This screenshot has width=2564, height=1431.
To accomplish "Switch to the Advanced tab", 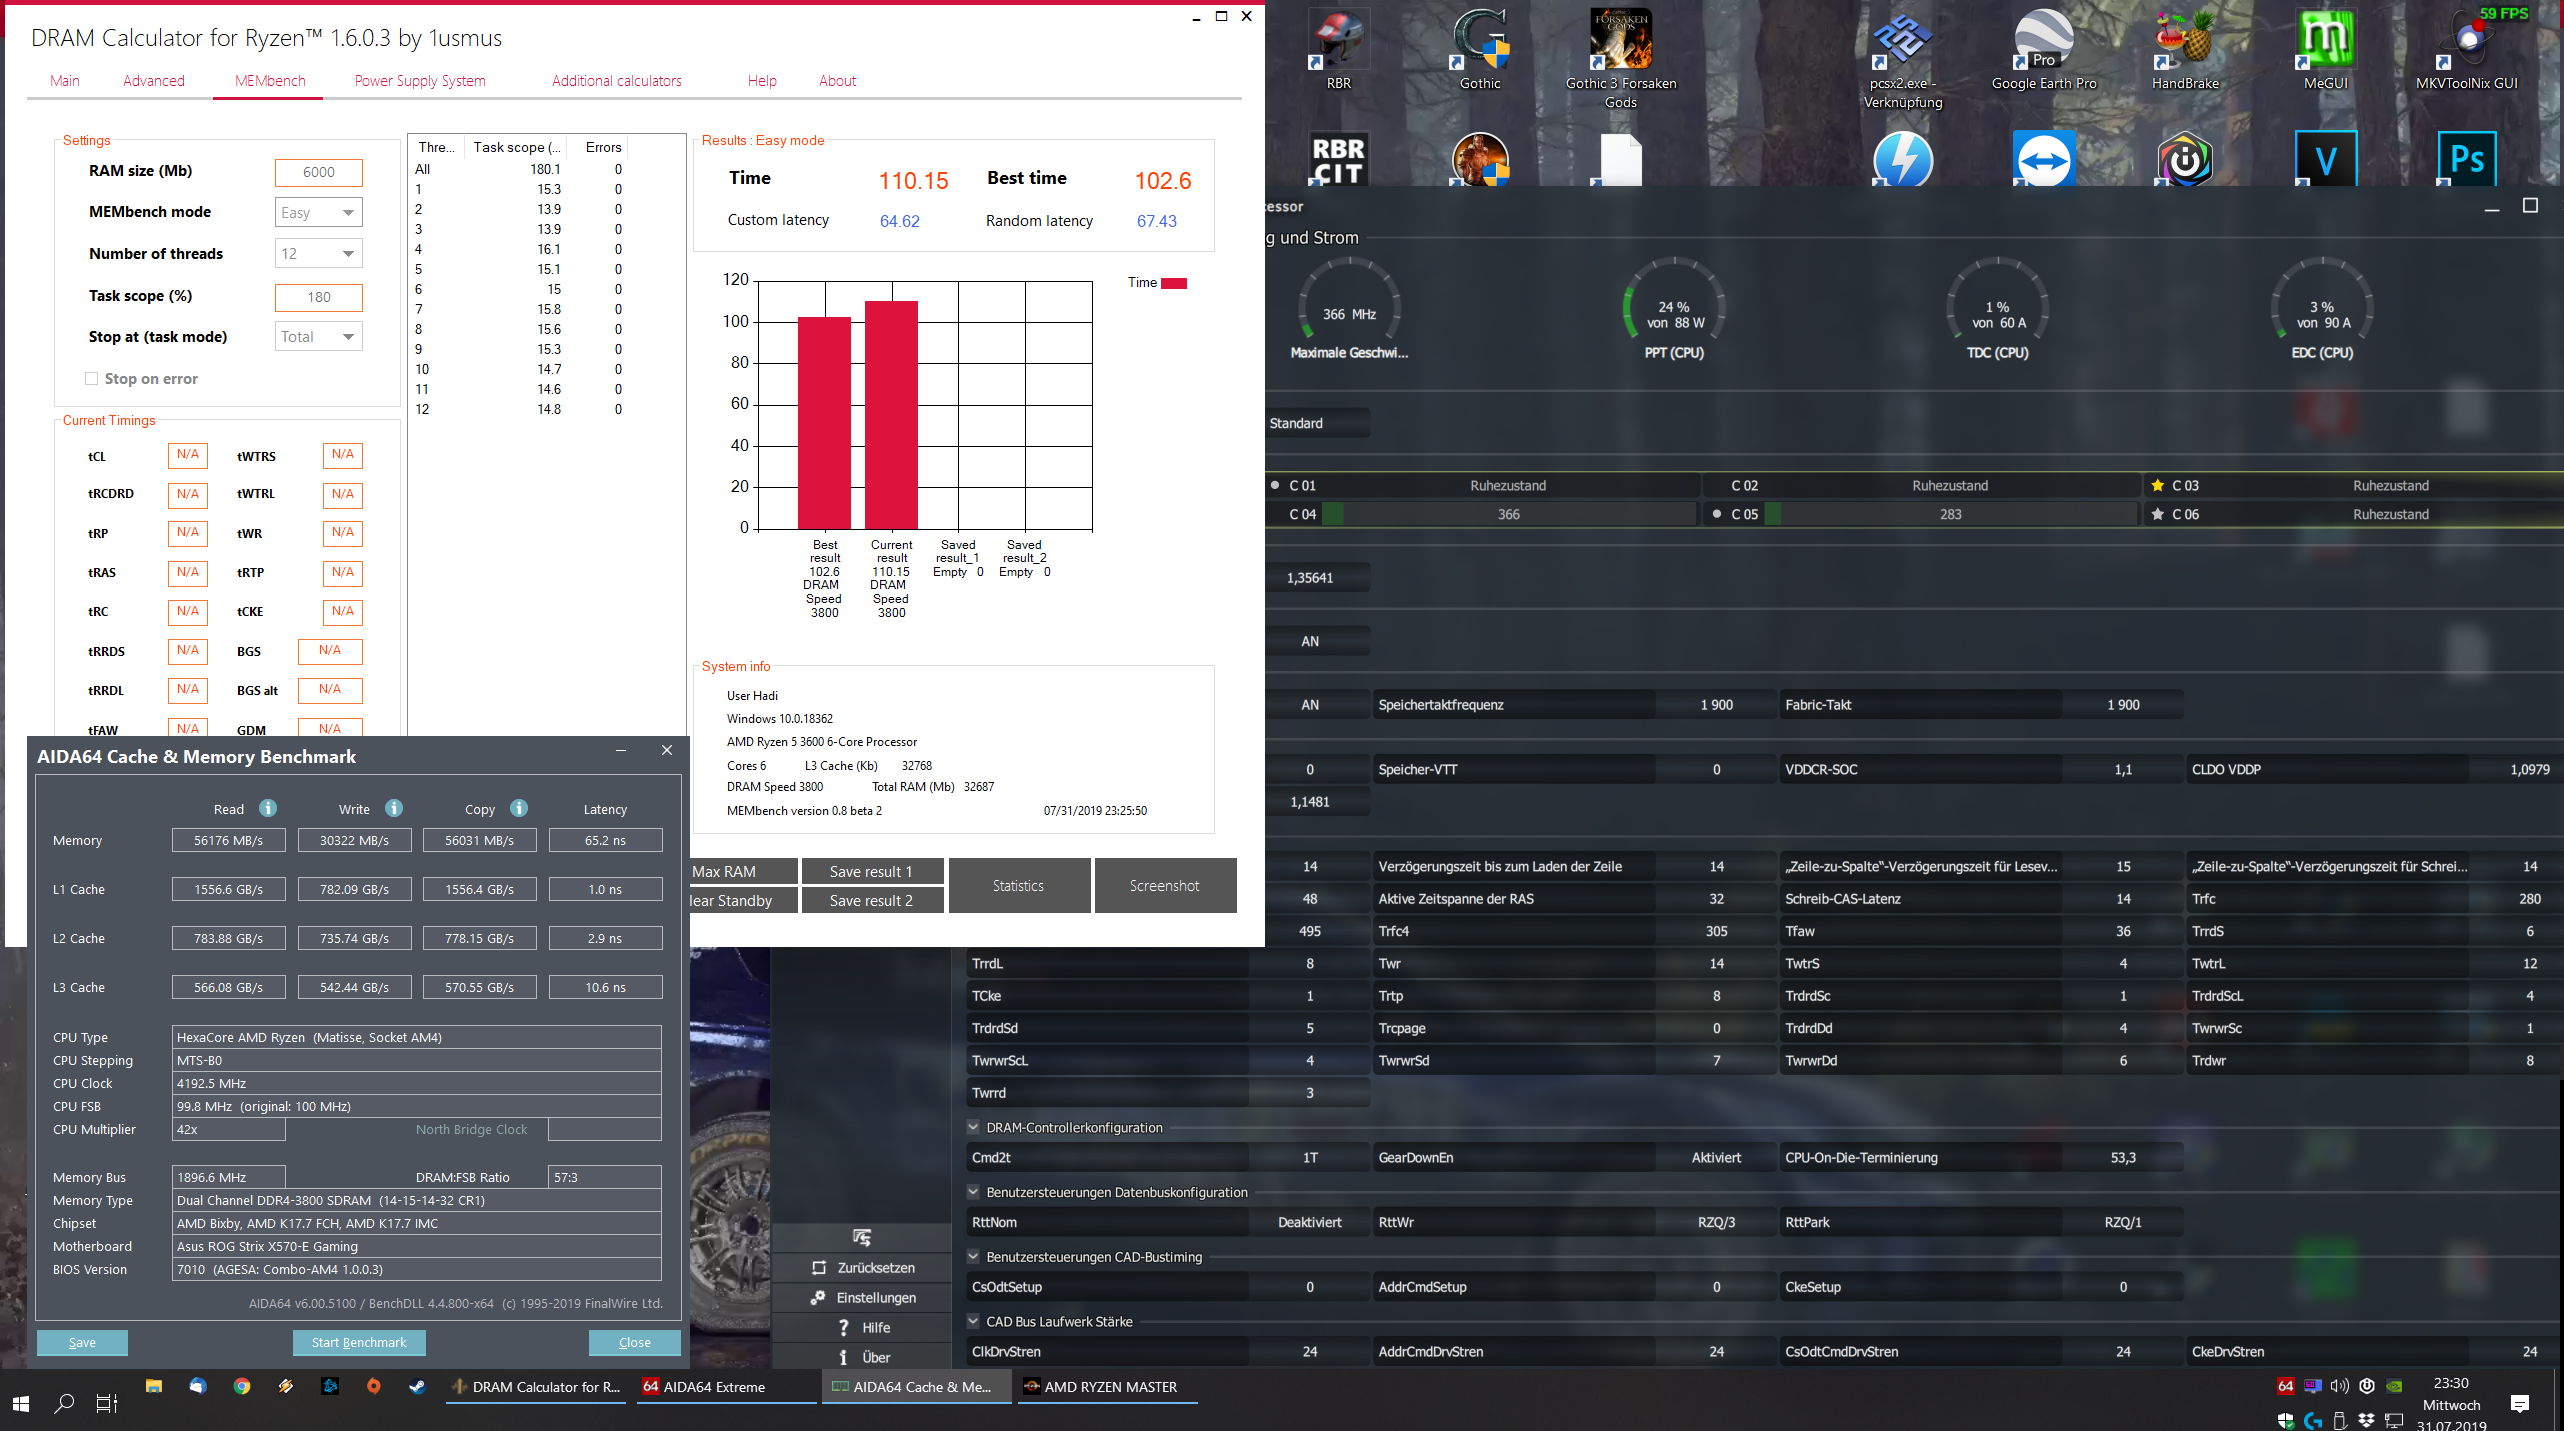I will pos(153,81).
